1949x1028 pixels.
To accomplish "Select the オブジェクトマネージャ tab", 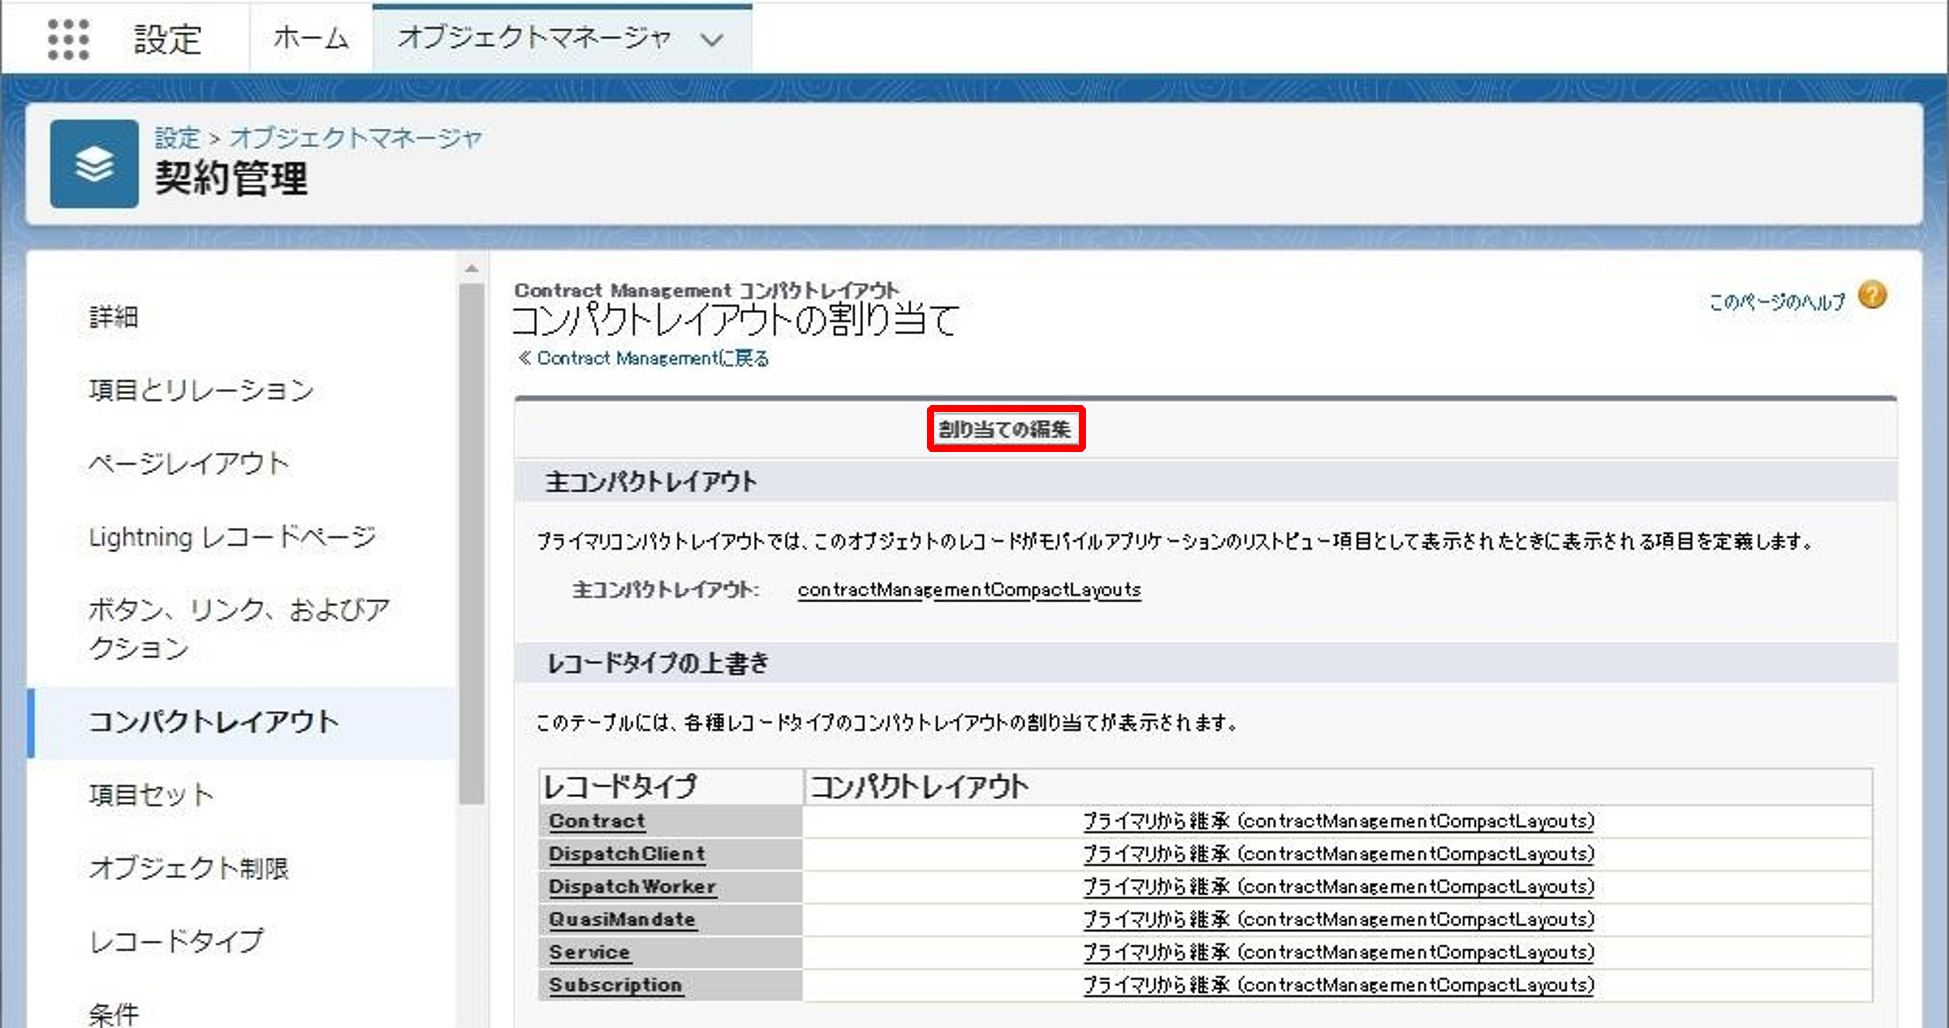I will click(533, 39).
